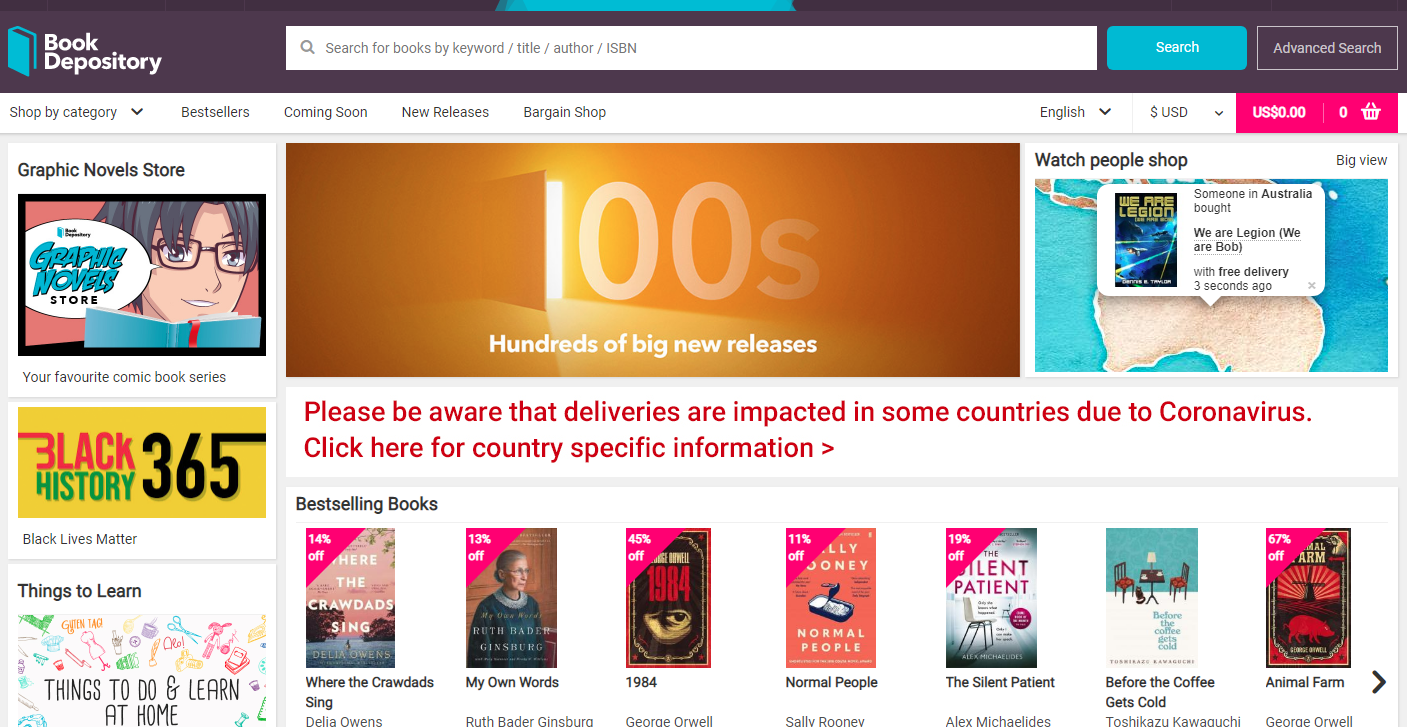Open the shopping basket icon

tap(1371, 112)
